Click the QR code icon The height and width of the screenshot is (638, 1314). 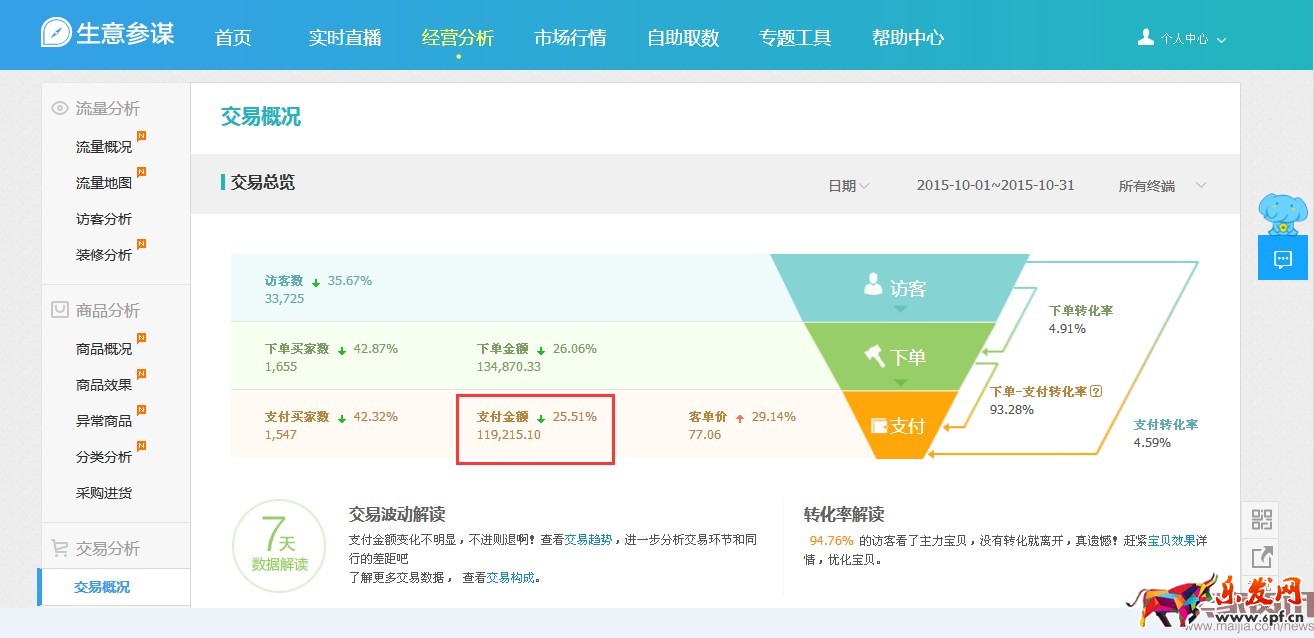point(1262,519)
